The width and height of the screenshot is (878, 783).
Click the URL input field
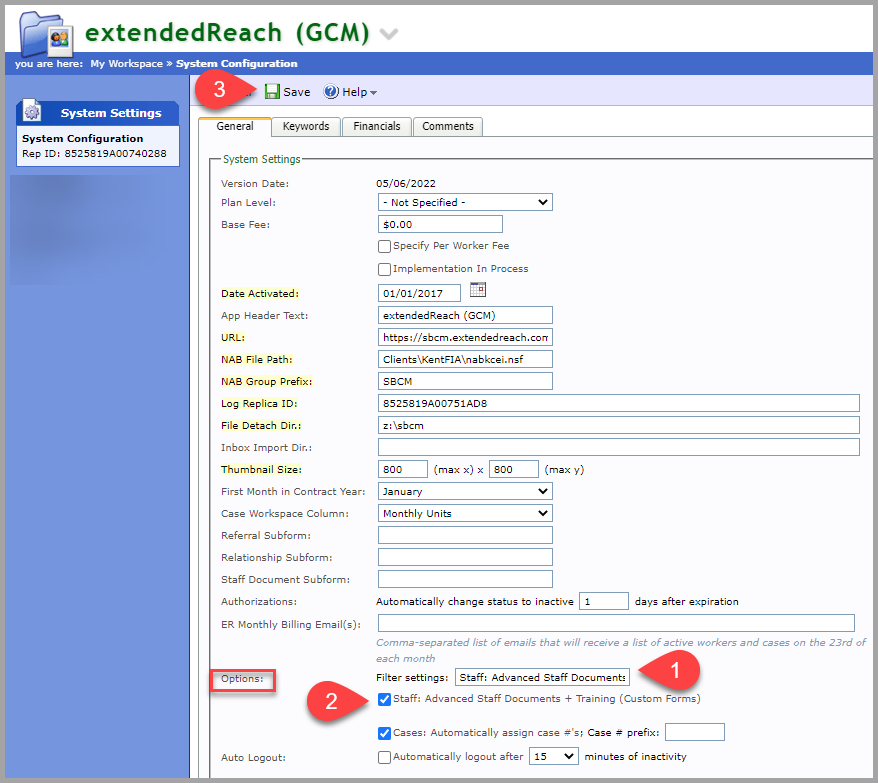tap(465, 337)
